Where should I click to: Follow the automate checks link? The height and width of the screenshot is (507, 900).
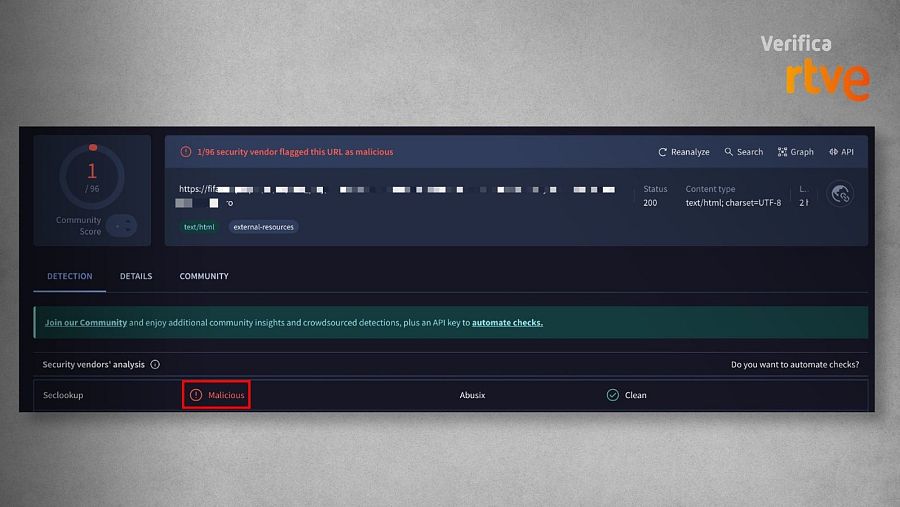[x=507, y=323]
